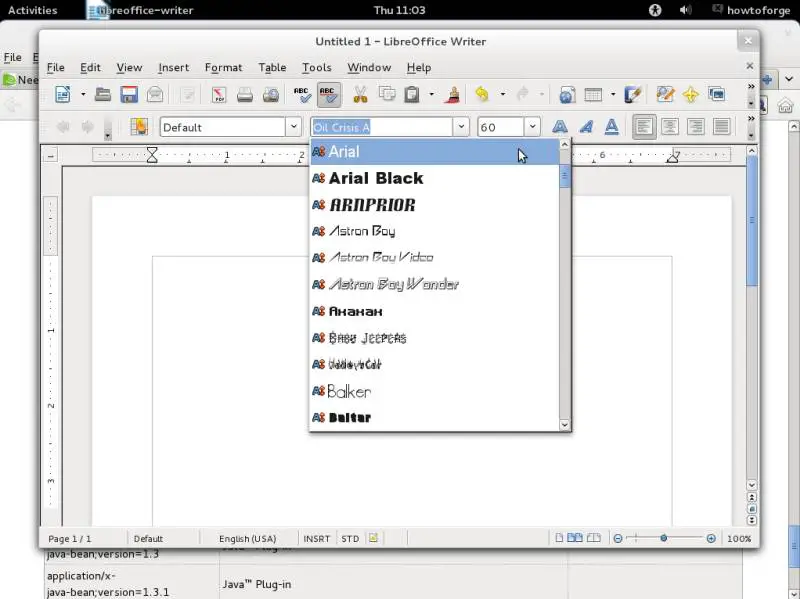Image resolution: width=800 pixels, height=599 pixels.
Task: Click the Insert Table icon
Action: coord(593,94)
